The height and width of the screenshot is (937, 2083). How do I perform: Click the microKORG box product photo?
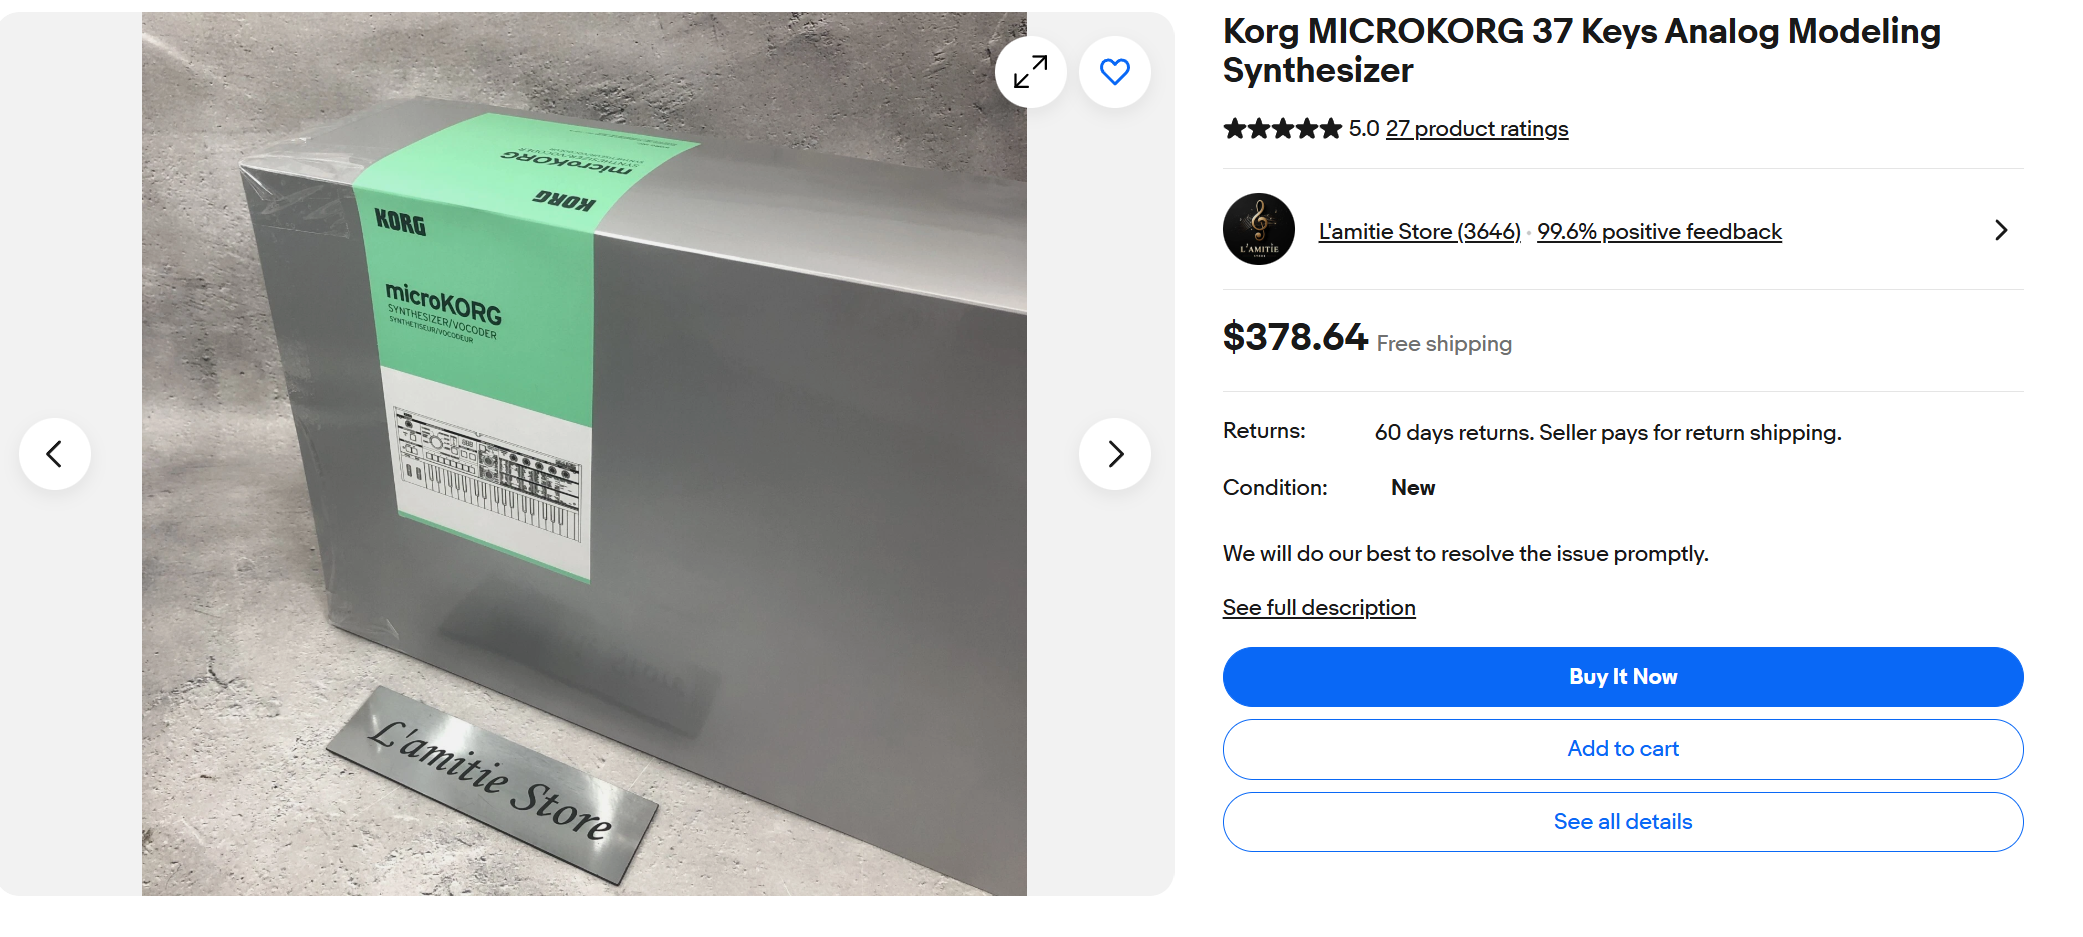pyautogui.click(x=584, y=454)
